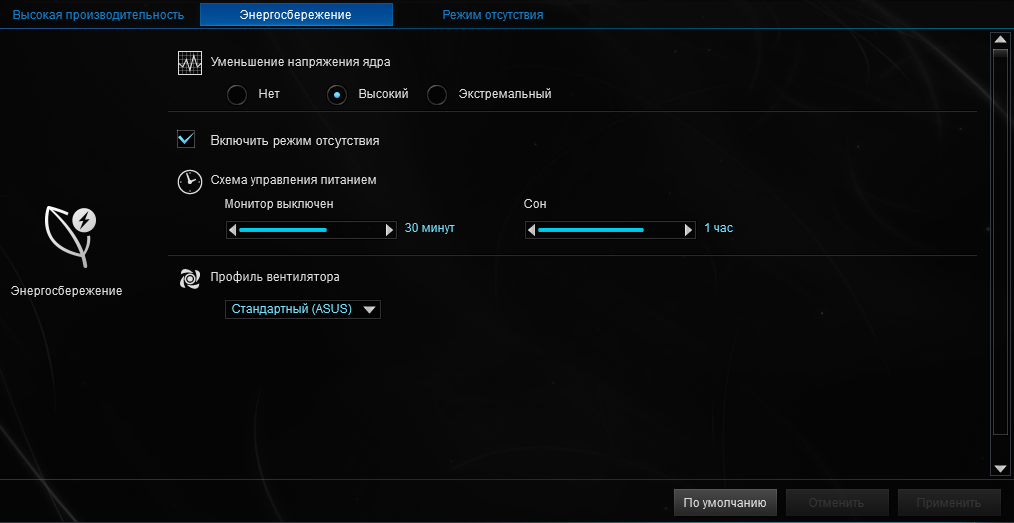Image resolution: width=1014 pixels, height=523 pixels.
Task: Click the По умолчанию button
Action: click(x=725, y=503)
